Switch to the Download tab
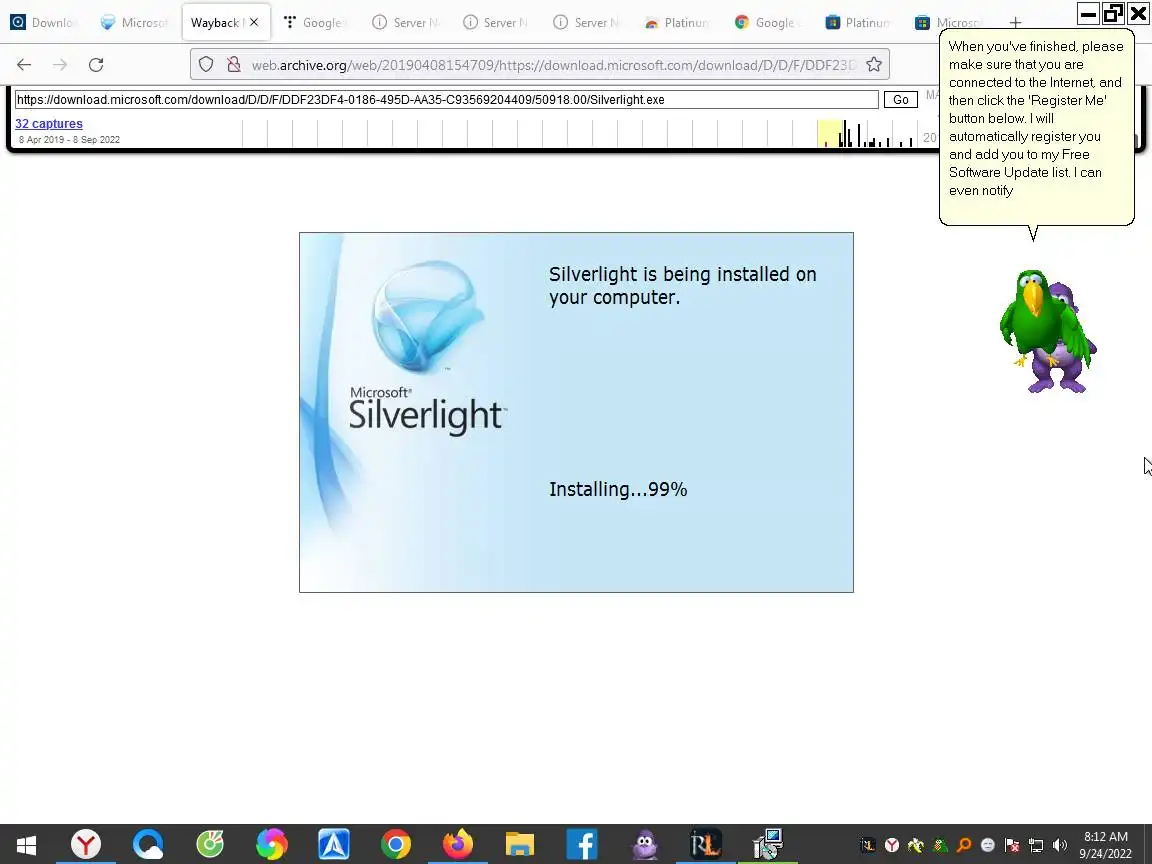 tap(45, 23)
